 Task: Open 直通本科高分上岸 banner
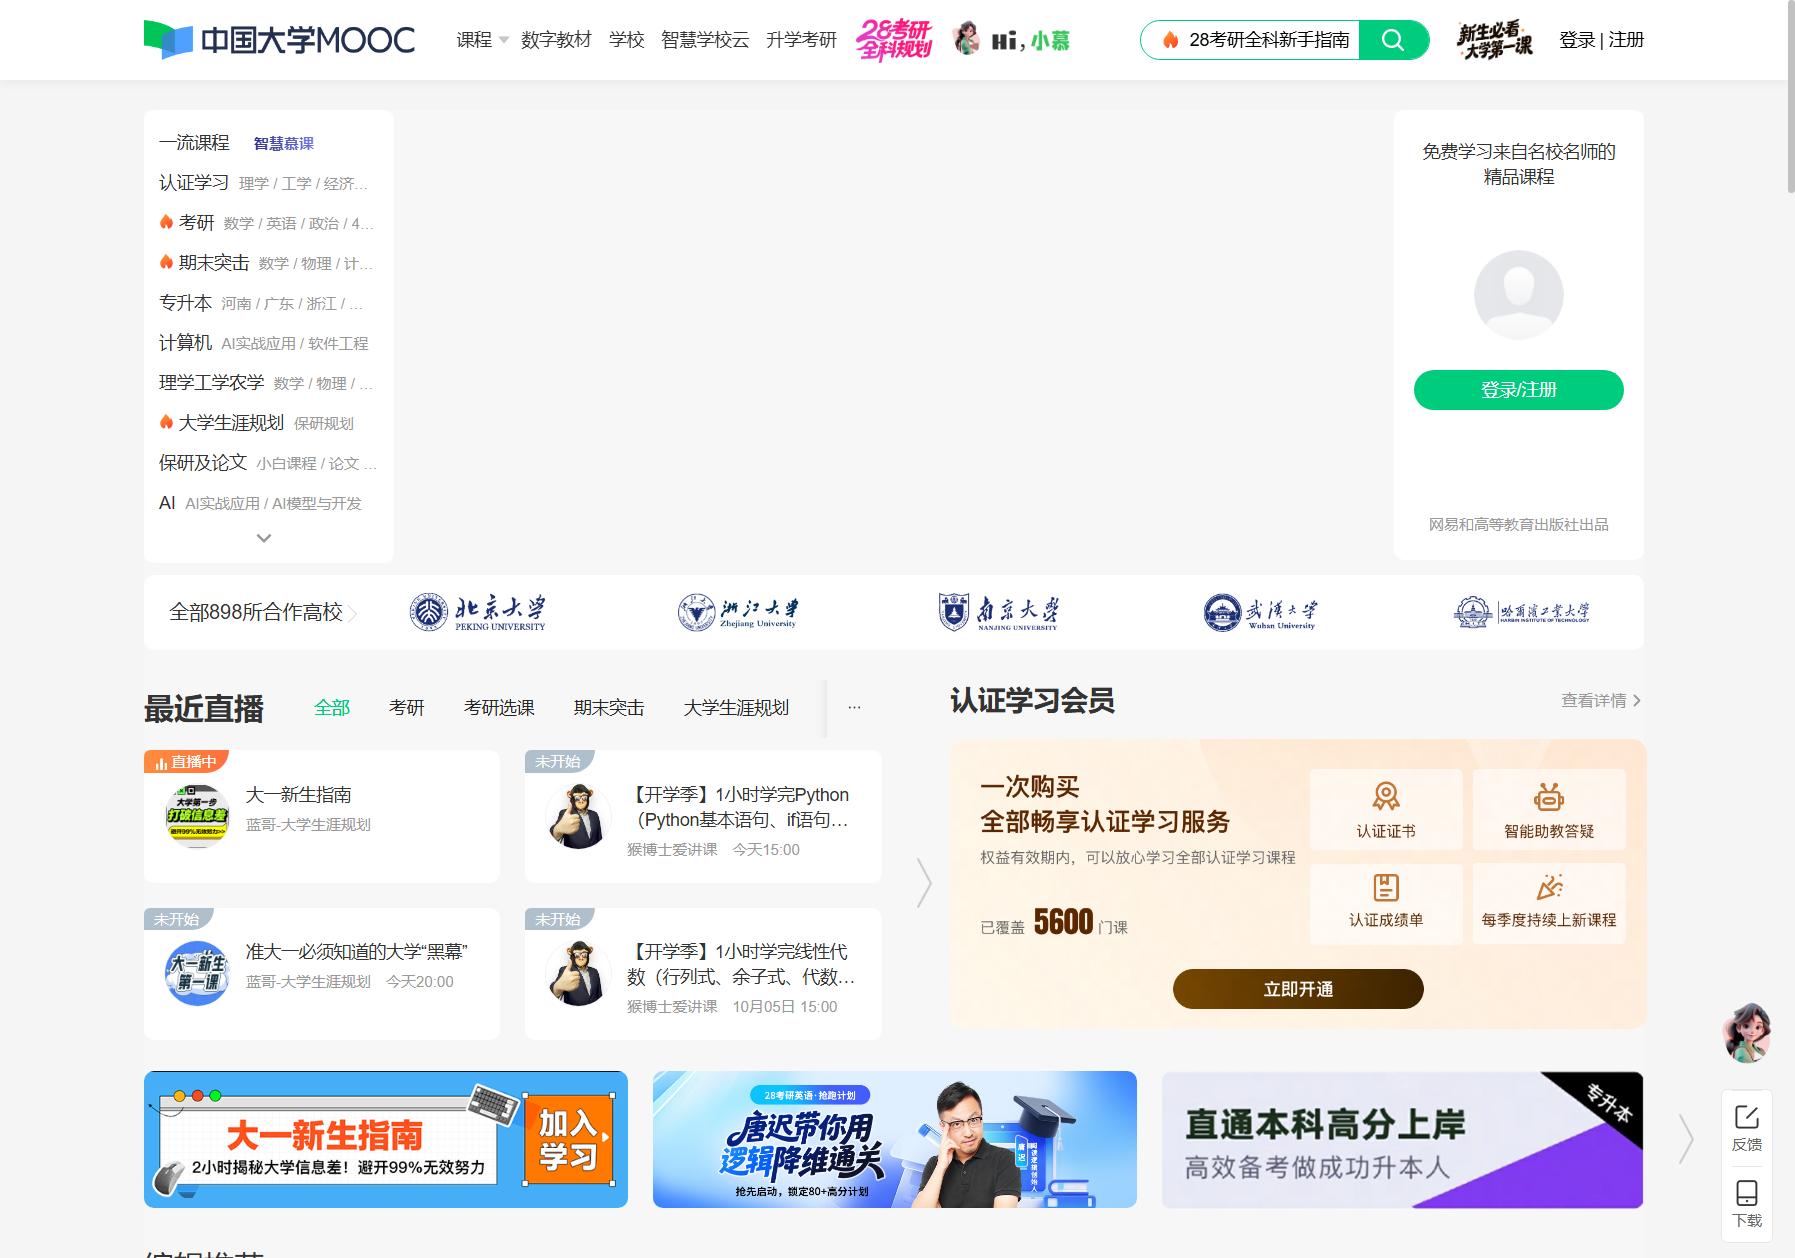click(x=1402, y=1139)
